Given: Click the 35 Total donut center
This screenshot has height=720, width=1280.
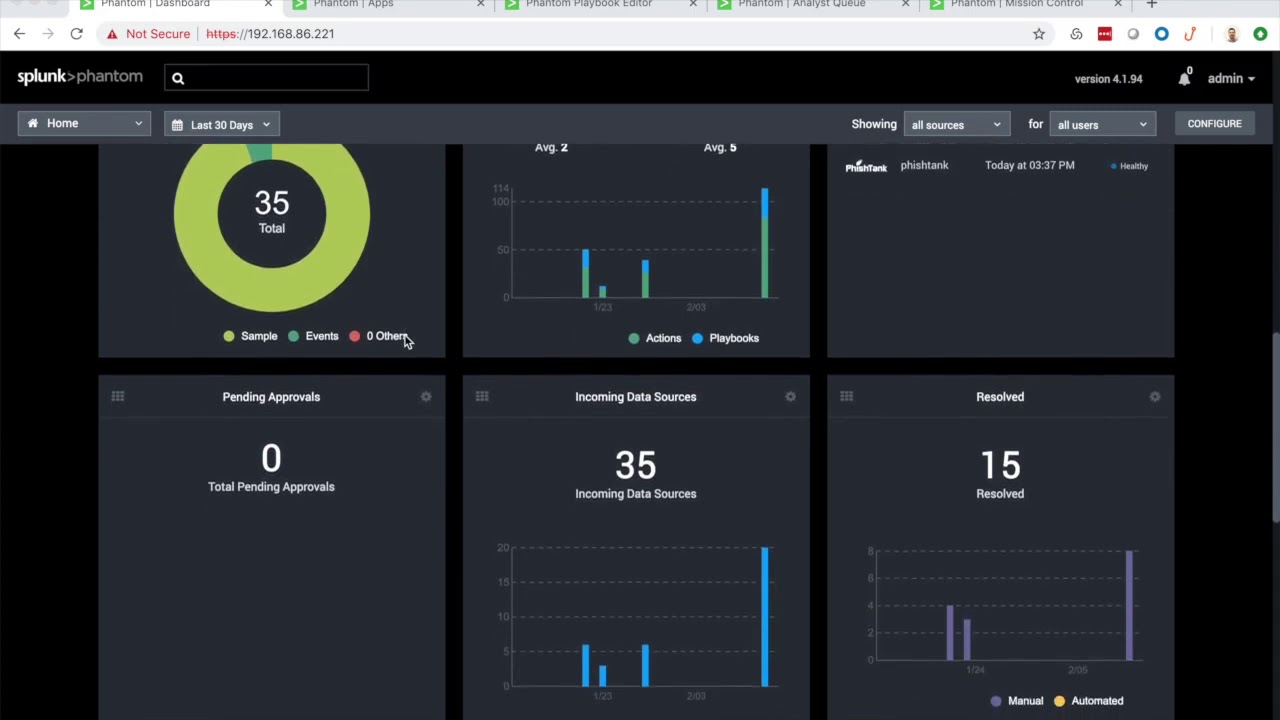Looking at the screenshot, I should click(272, 213).
